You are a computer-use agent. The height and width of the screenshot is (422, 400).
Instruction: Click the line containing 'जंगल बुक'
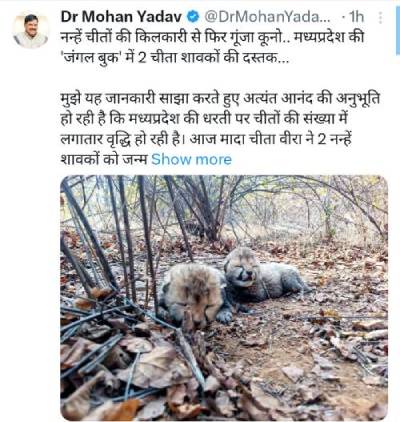pyautogui.click(x=175, y=58)
